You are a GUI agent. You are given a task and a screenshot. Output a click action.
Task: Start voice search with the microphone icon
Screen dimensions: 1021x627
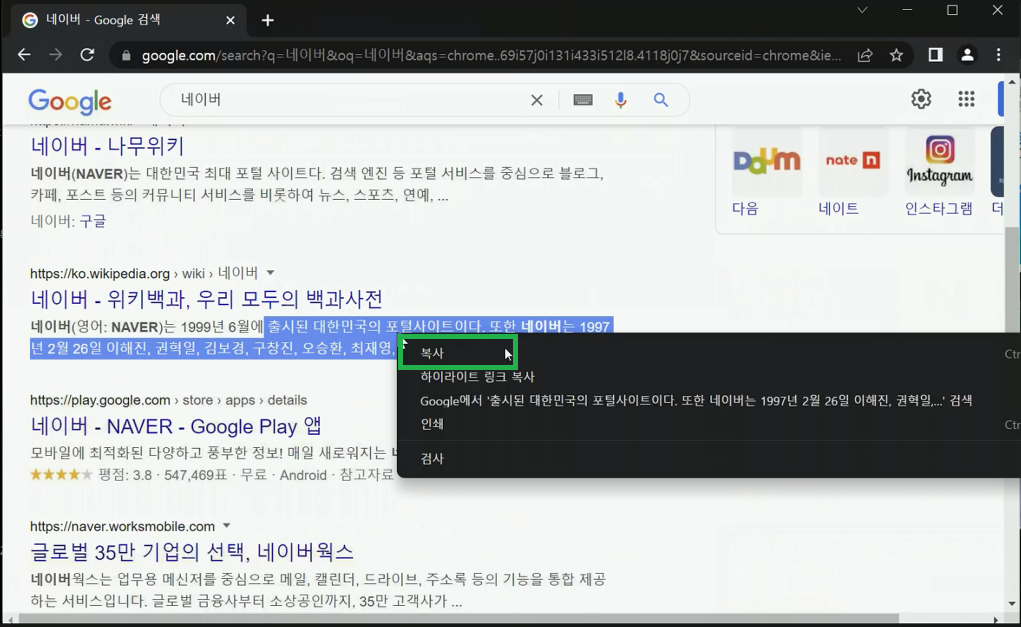point(621,100)
